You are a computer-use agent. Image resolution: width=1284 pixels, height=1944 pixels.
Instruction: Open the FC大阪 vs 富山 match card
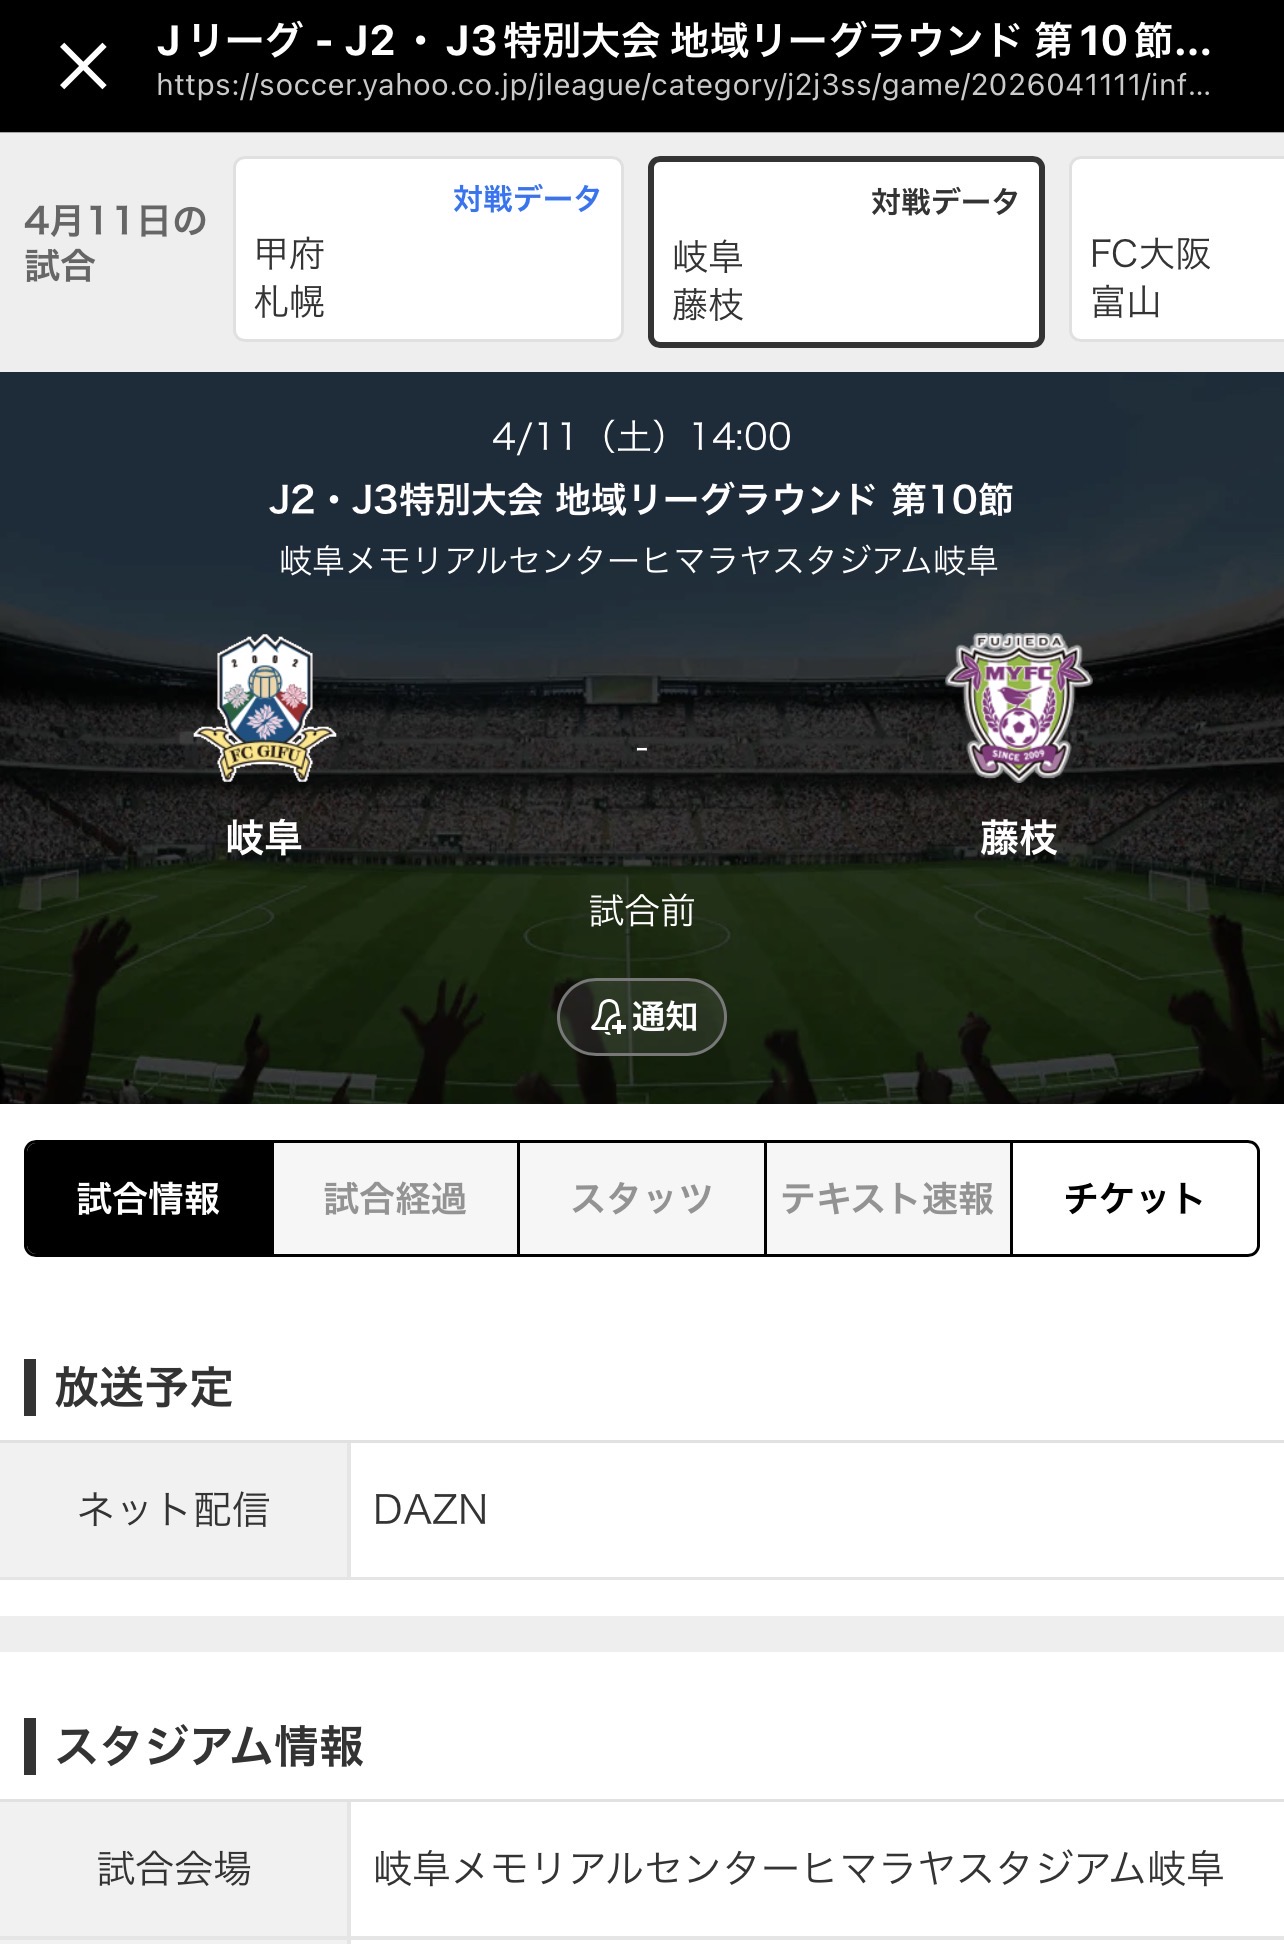(1177, 250)
